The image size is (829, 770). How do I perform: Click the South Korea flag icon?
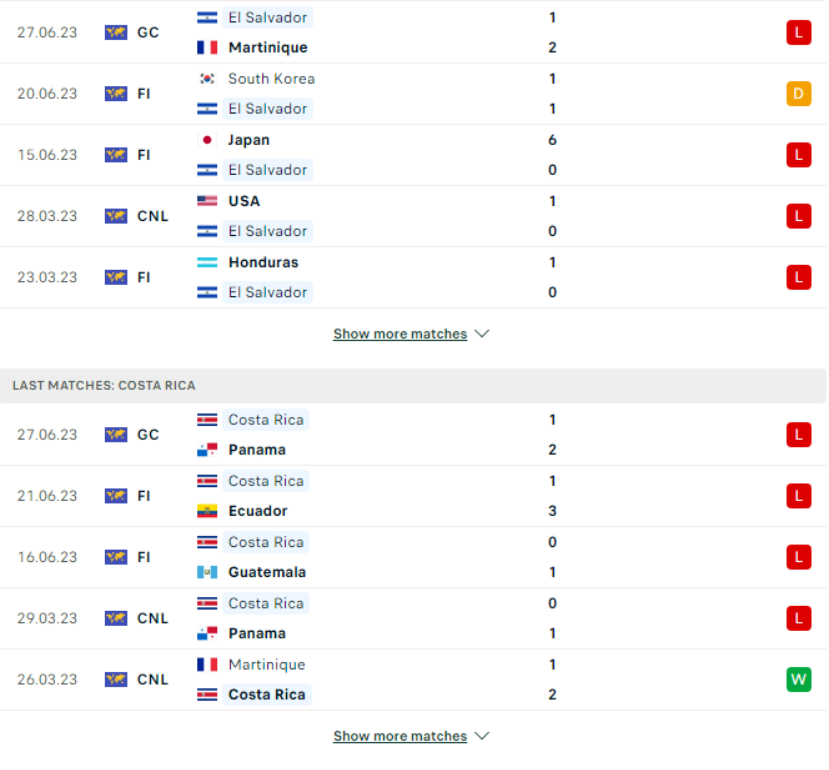207,78
